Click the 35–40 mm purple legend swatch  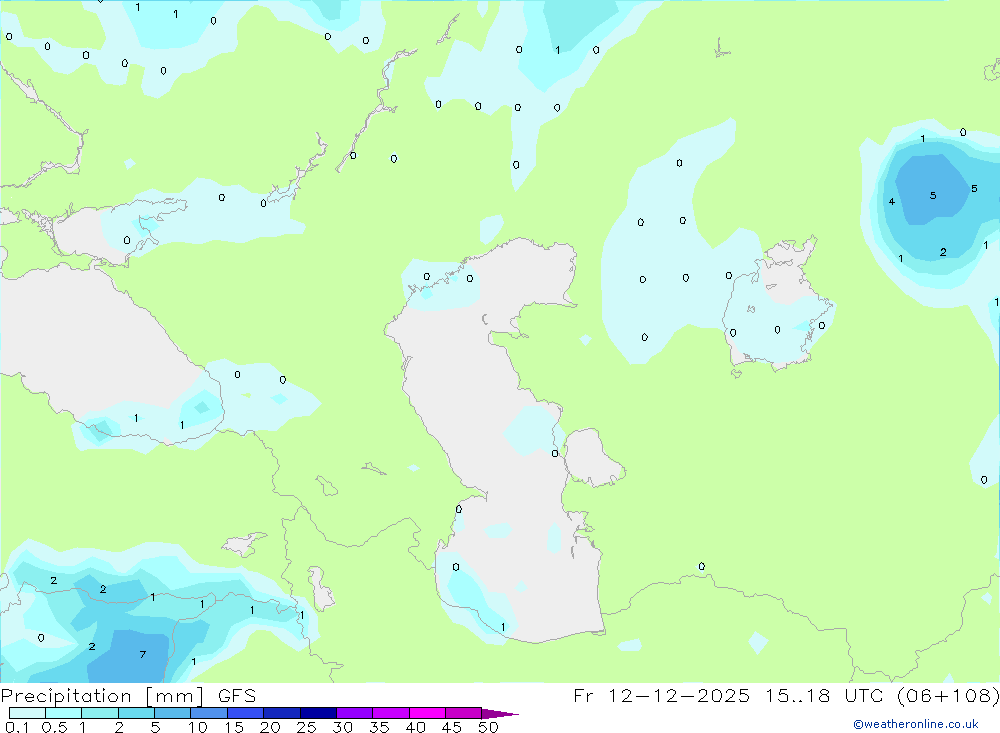(x=390, y=713)
